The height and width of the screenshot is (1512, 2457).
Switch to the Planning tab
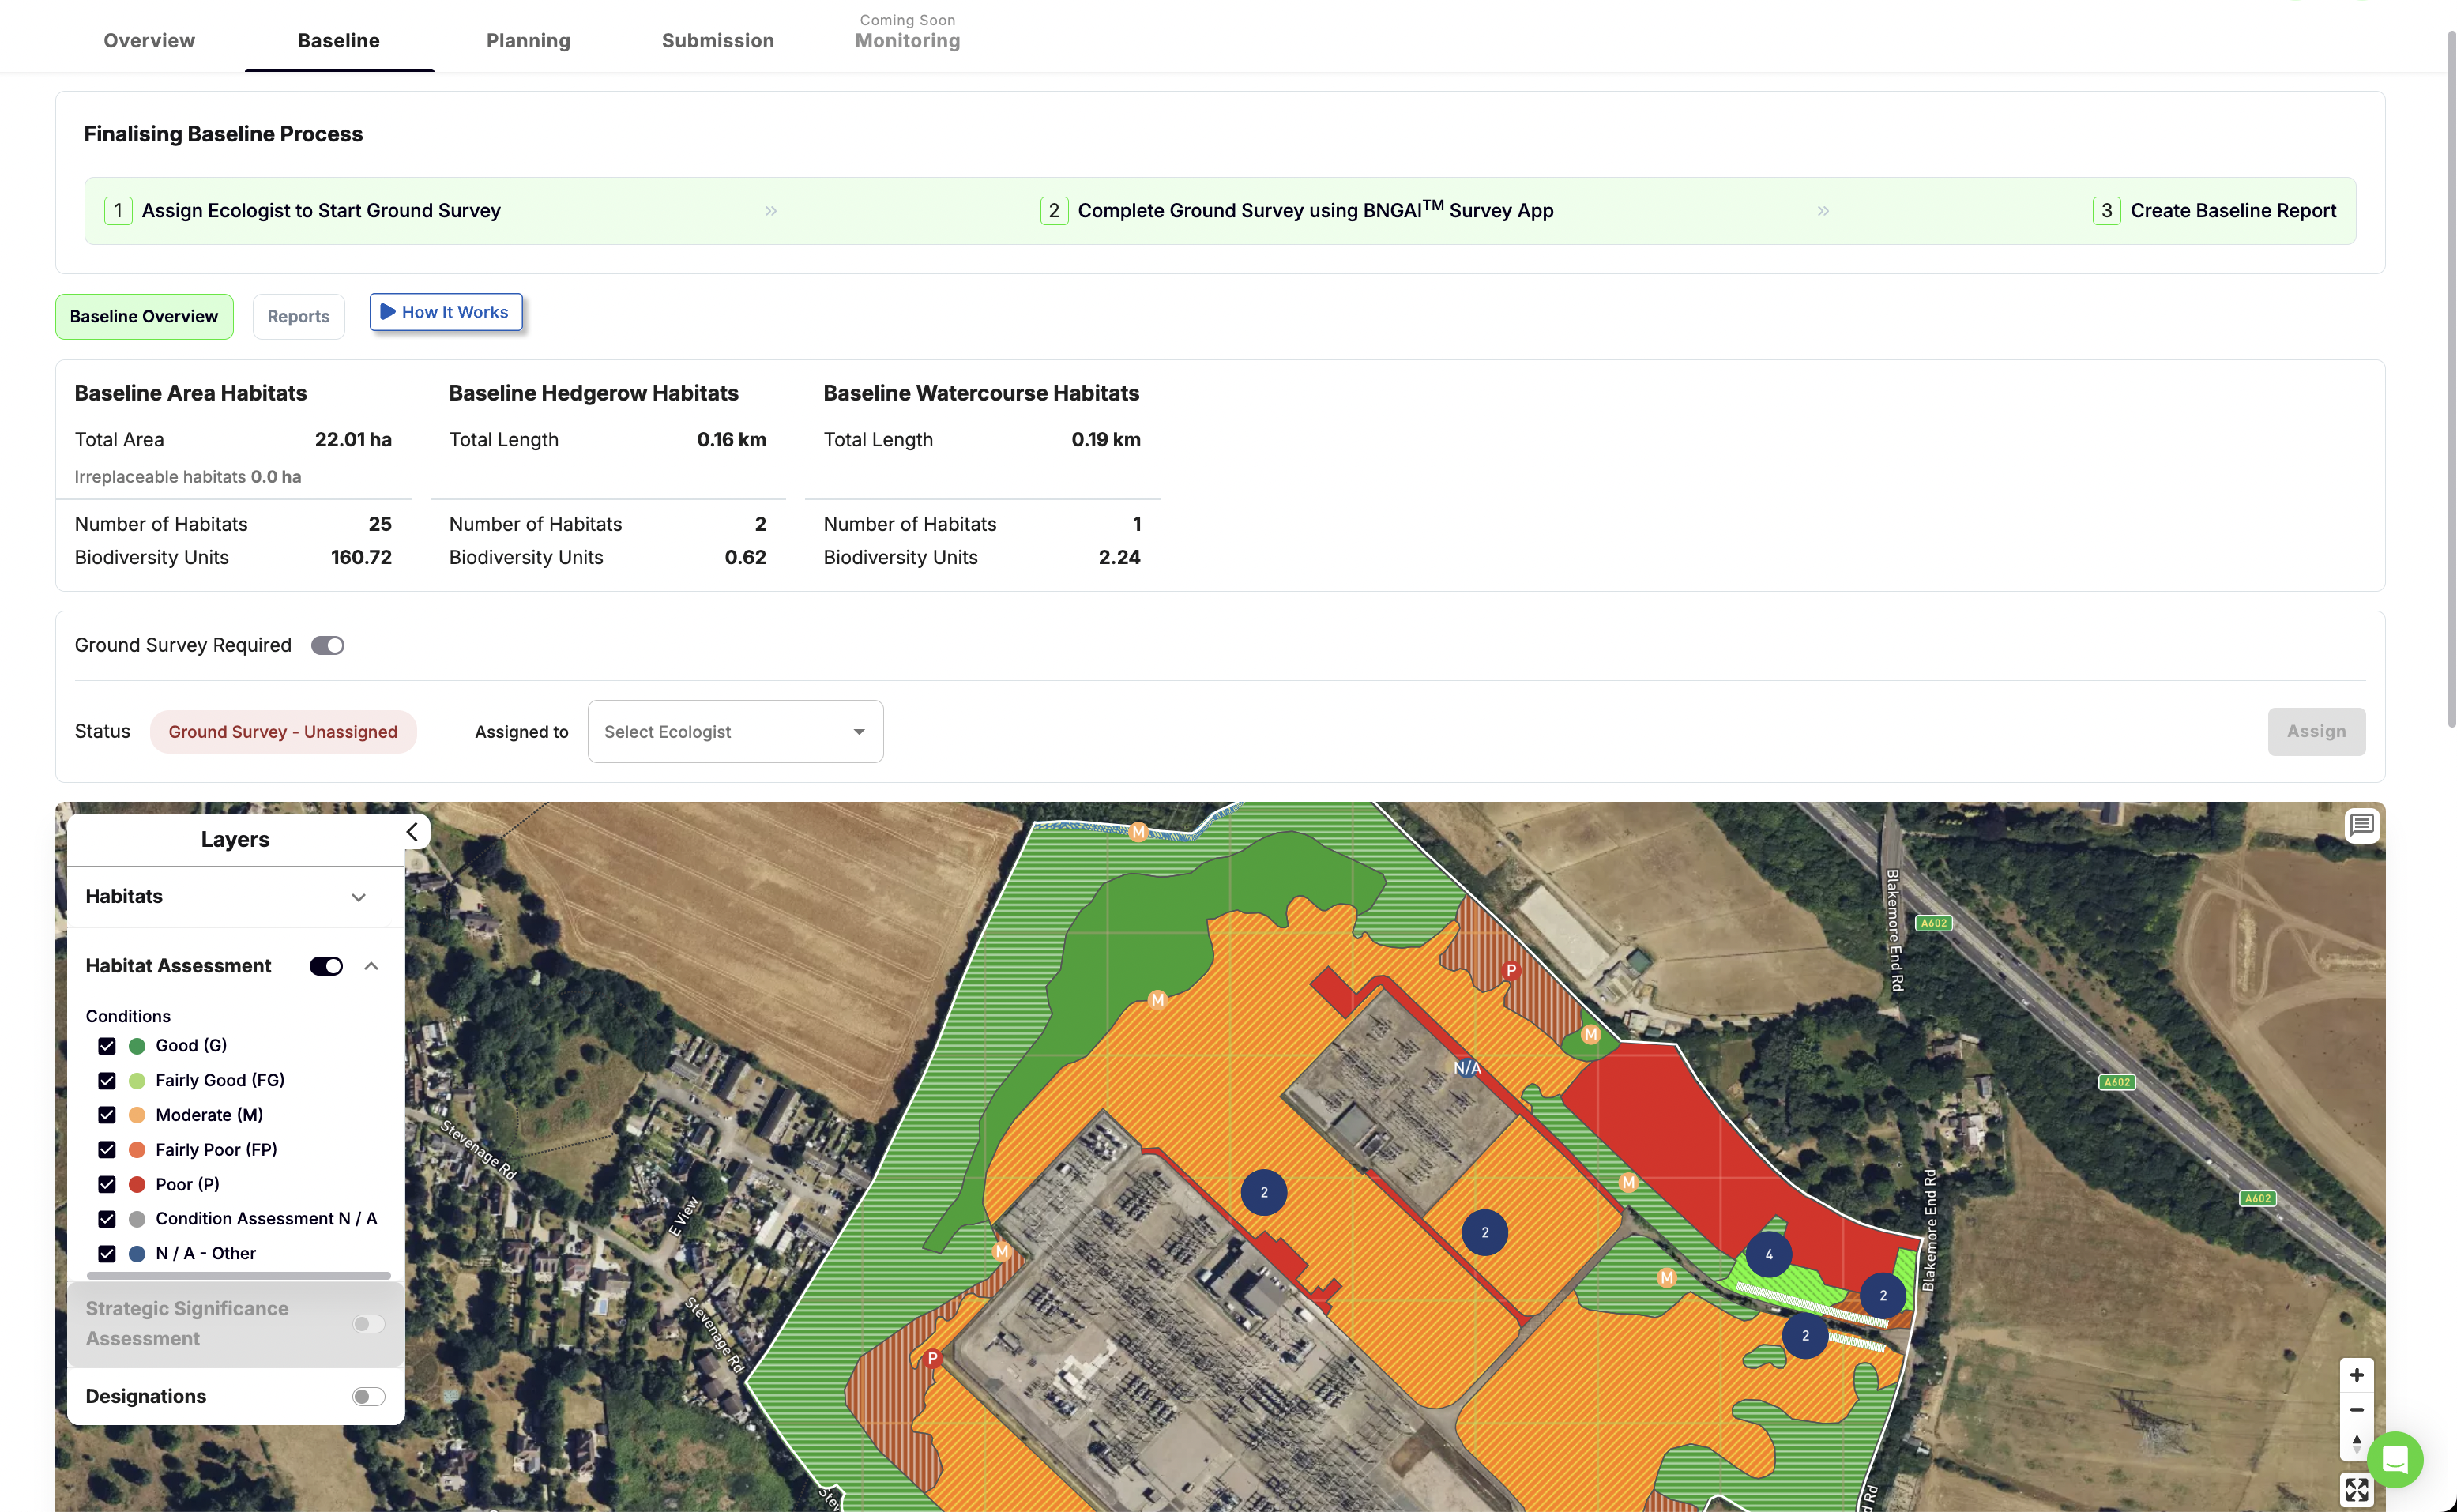(528, 41)
